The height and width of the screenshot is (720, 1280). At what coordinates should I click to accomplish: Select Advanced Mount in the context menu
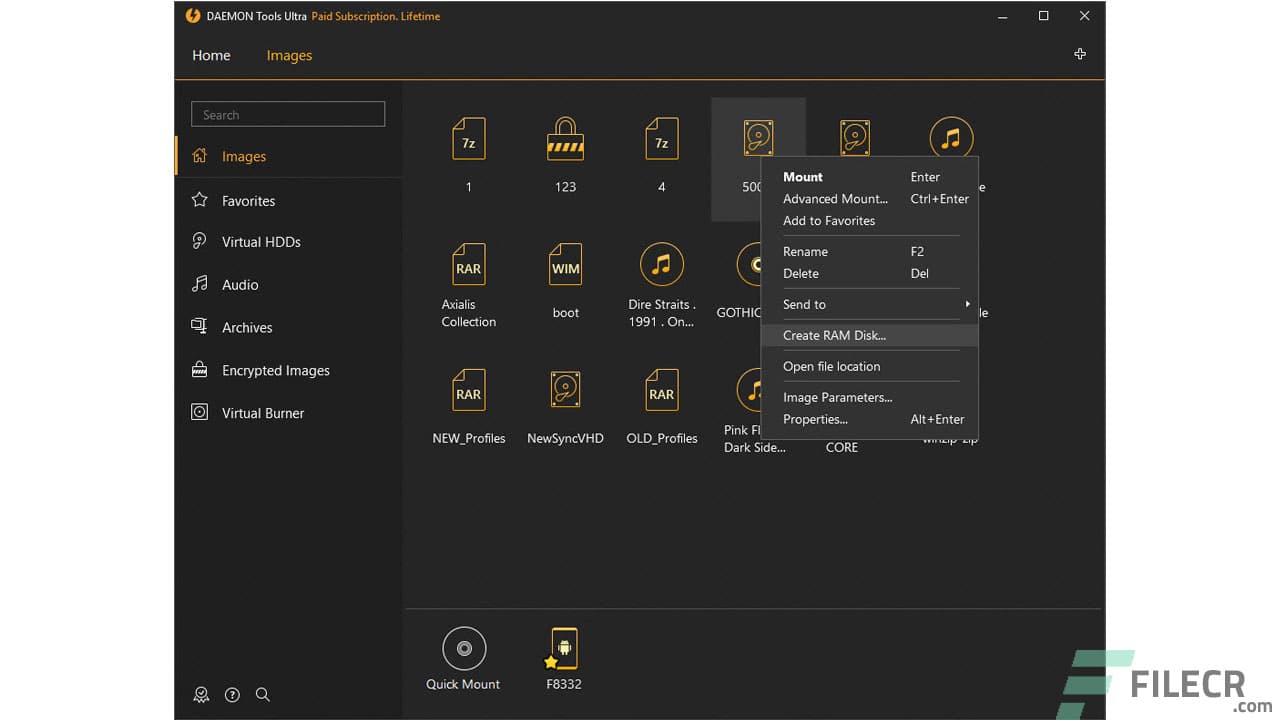tap(836, 198)
